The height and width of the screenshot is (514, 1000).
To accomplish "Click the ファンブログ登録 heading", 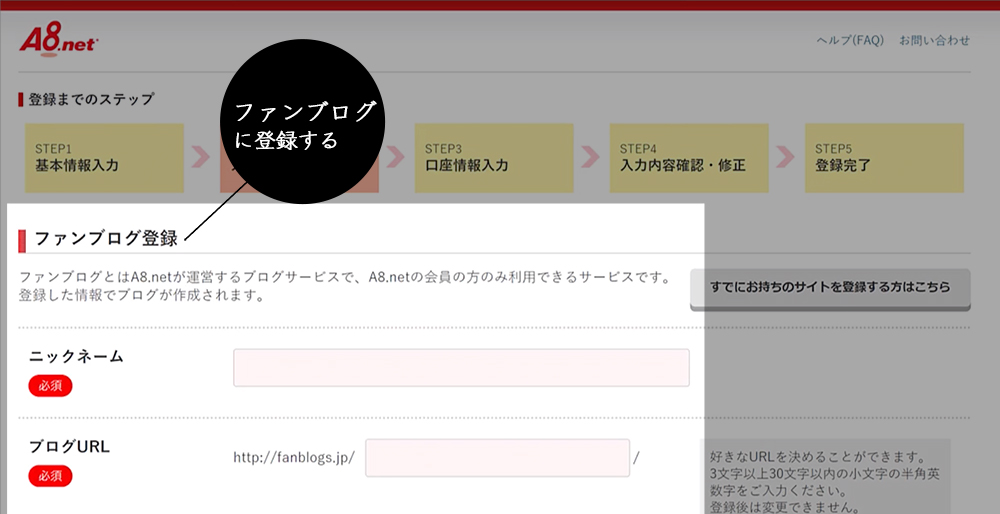I will click(x=106, y=239).
